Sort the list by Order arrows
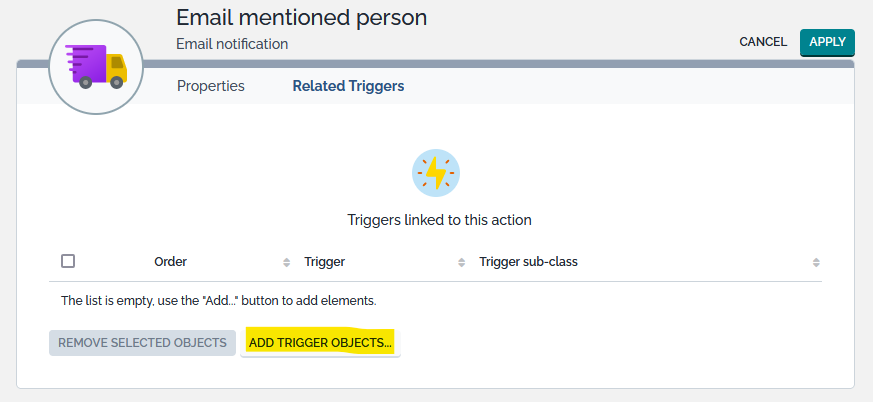873x402 pixels. click(288, 262)
